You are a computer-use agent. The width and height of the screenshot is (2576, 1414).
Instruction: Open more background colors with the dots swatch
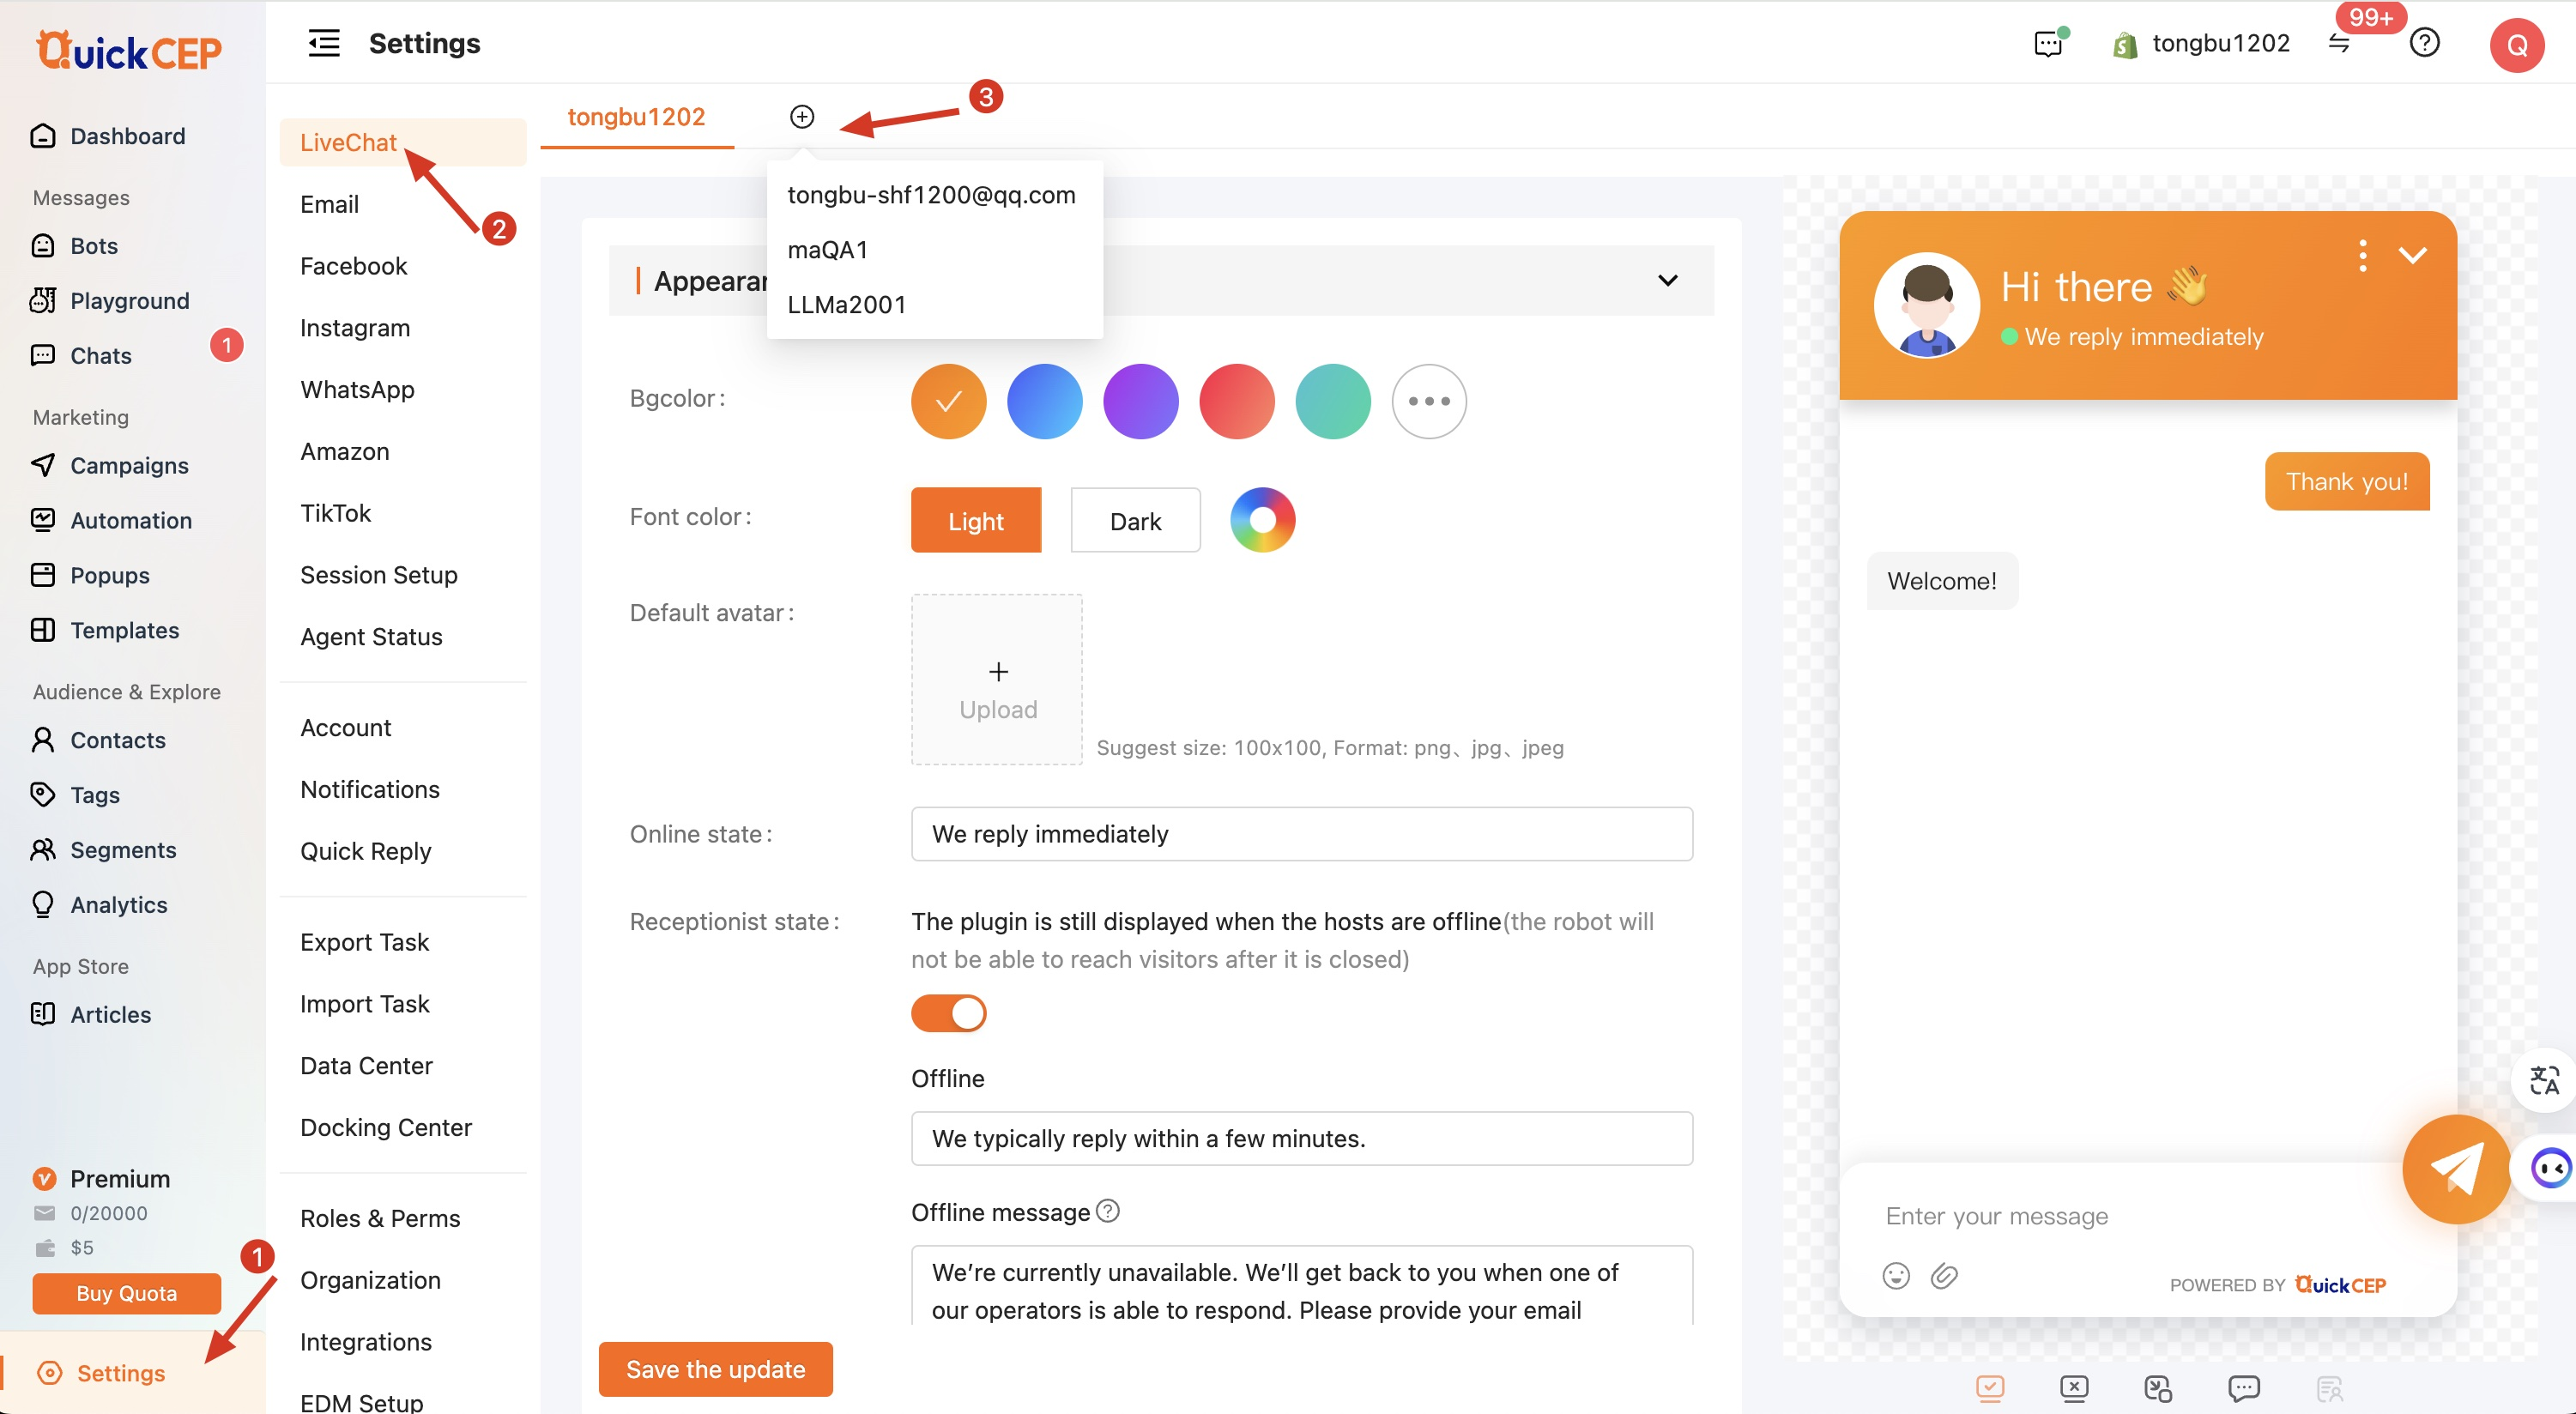1429,401
